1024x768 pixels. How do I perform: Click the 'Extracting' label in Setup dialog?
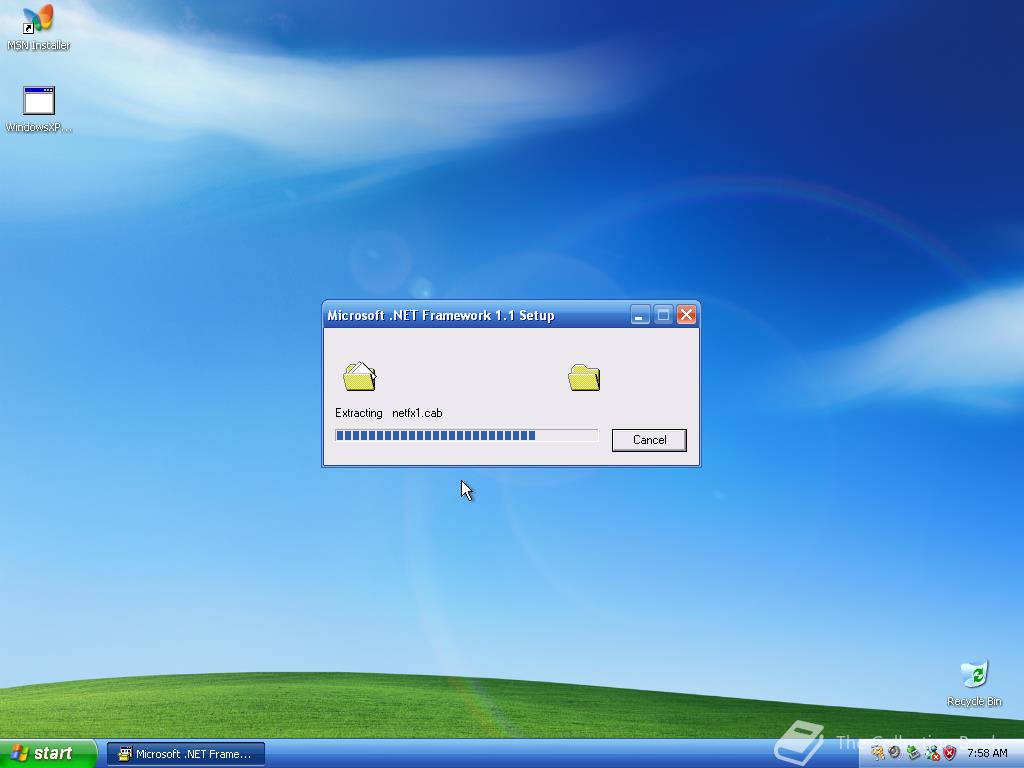click(x=359, y=413)
